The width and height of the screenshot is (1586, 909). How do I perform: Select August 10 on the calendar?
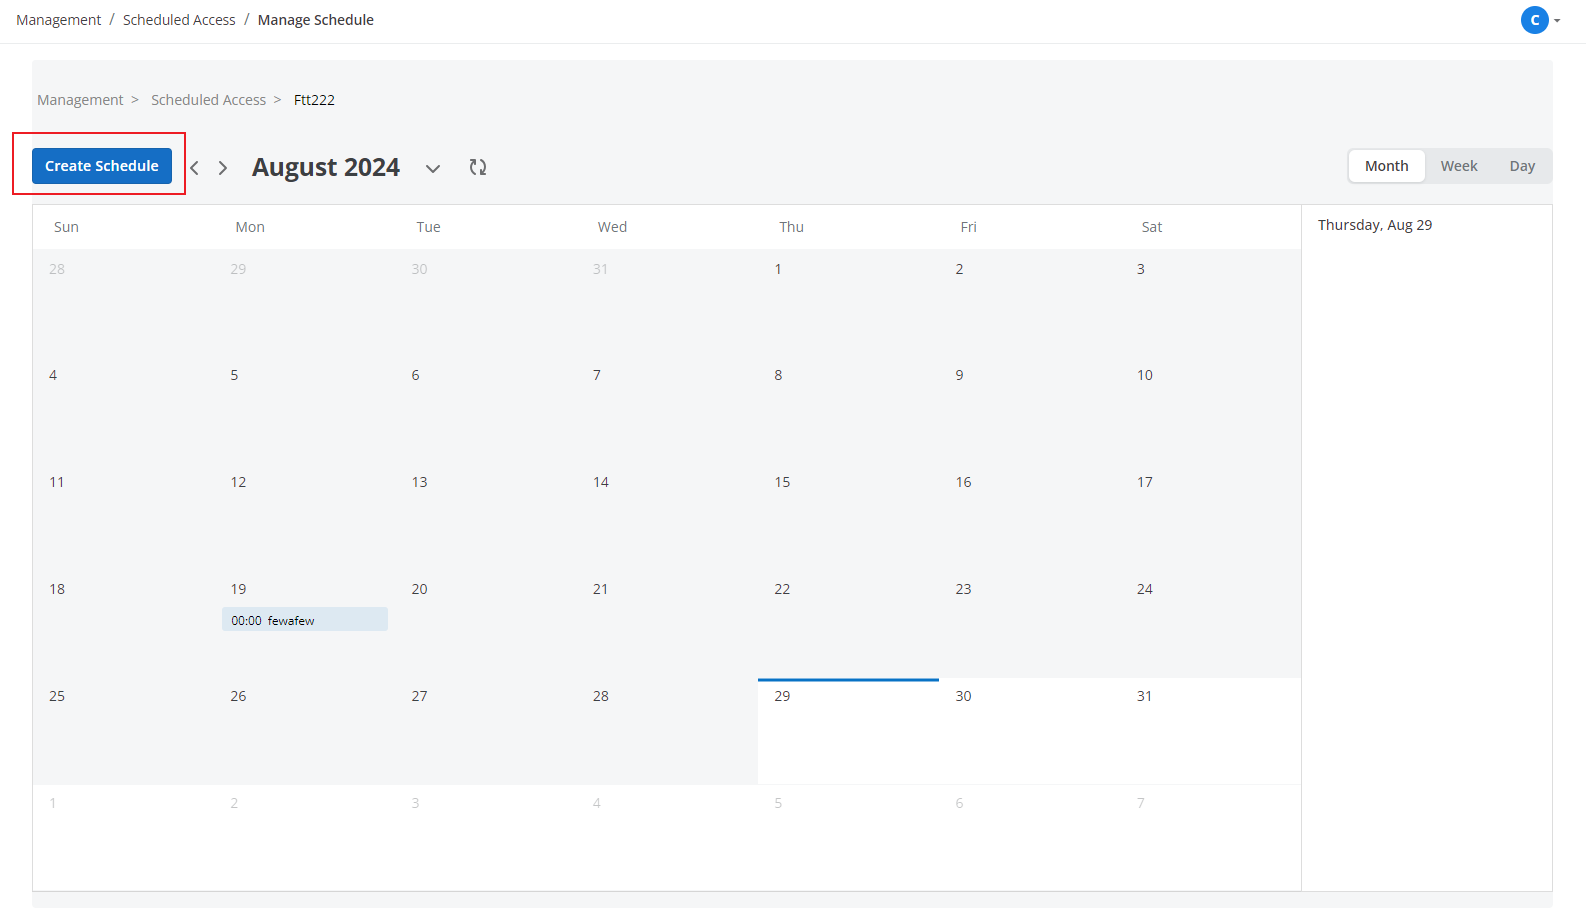coord(1145,375)
